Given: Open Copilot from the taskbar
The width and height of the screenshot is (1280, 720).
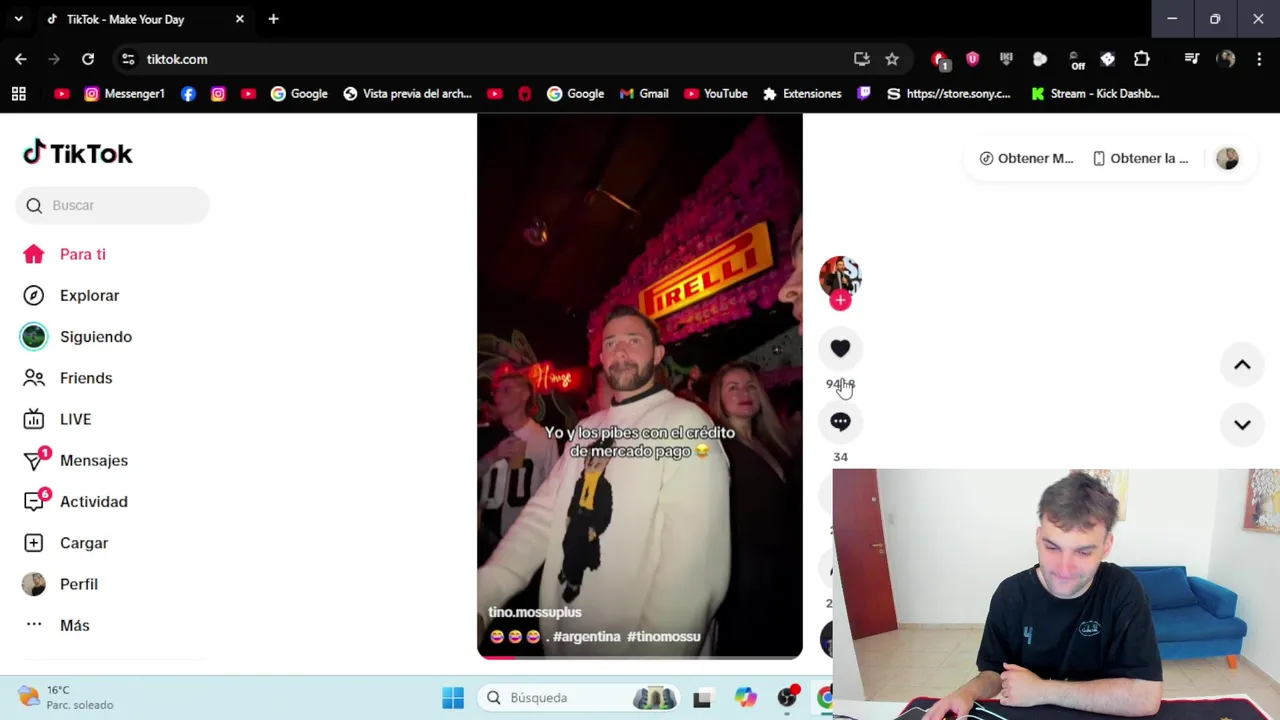Looking at the screenshot, I should 746,698.
